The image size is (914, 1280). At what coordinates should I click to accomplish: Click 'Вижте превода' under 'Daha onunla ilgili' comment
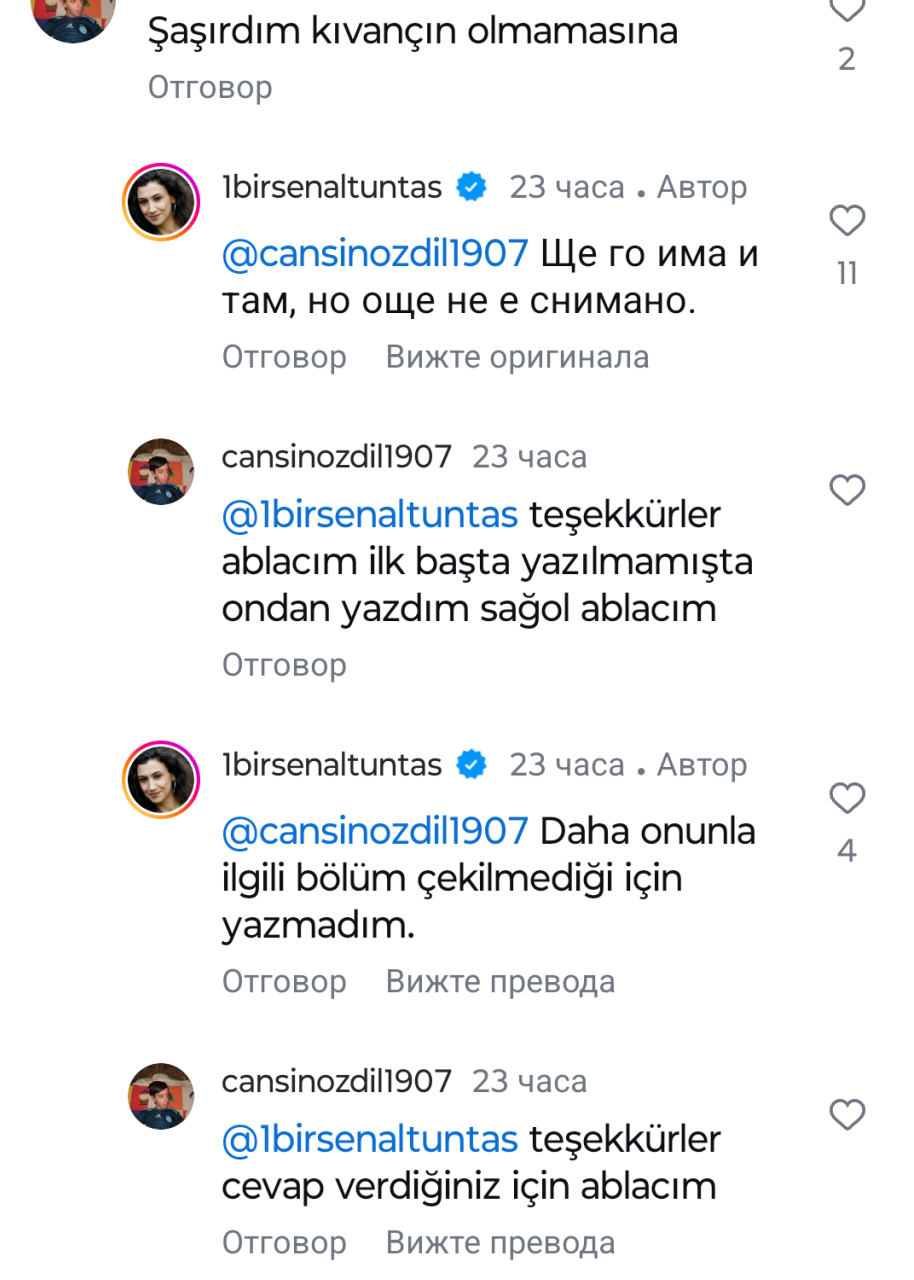500,982
